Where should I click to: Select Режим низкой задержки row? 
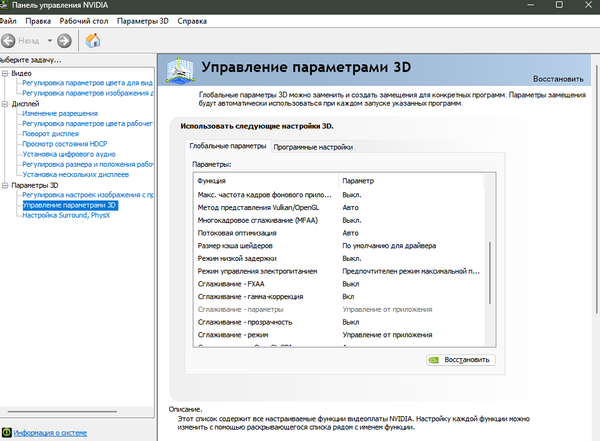tap(341, 258)
